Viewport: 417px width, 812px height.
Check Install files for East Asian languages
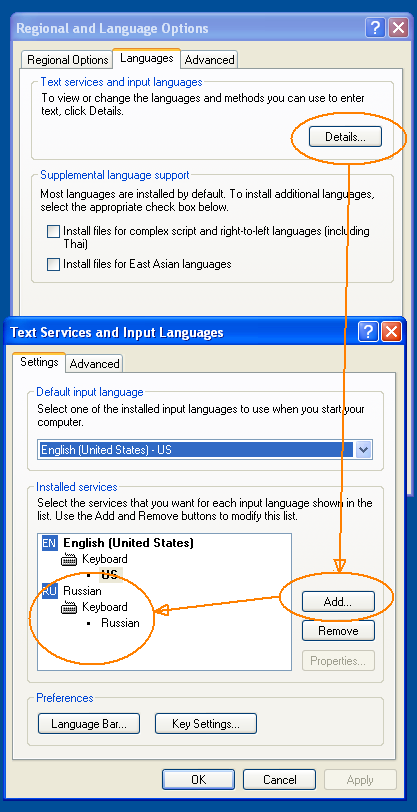point(53,265)
